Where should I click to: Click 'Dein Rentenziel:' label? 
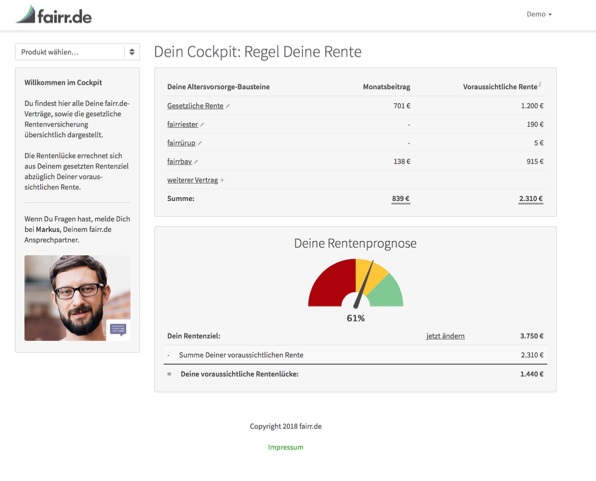[194, 336]
